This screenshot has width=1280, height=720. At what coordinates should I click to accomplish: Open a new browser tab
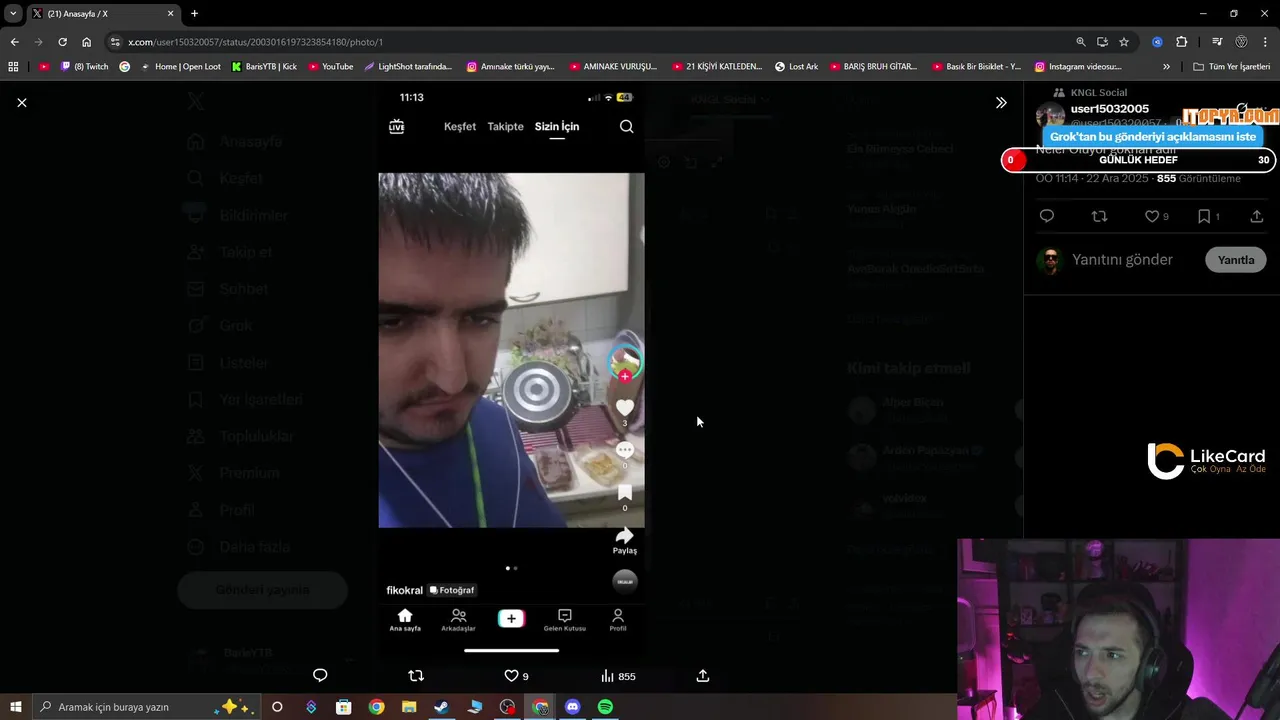(x=194, y=14)
